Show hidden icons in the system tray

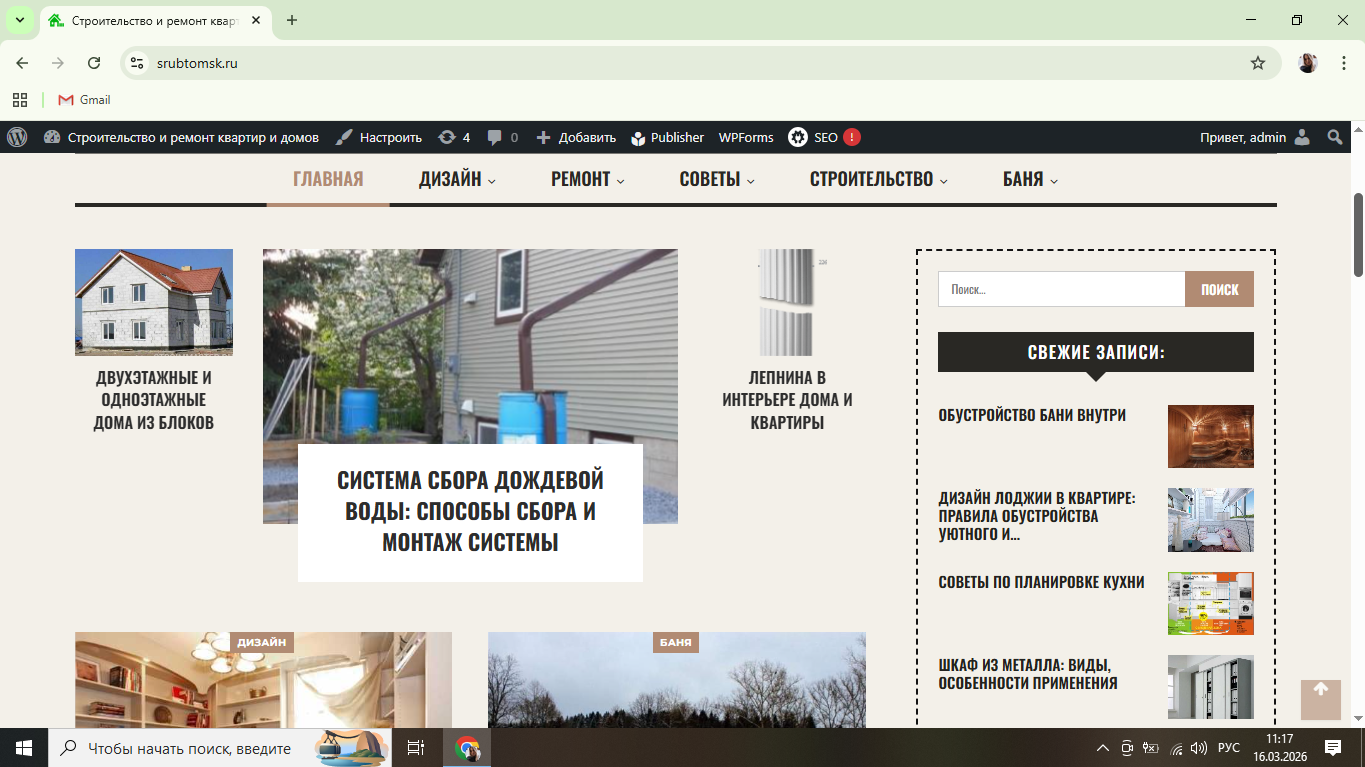pos(1103,748)
